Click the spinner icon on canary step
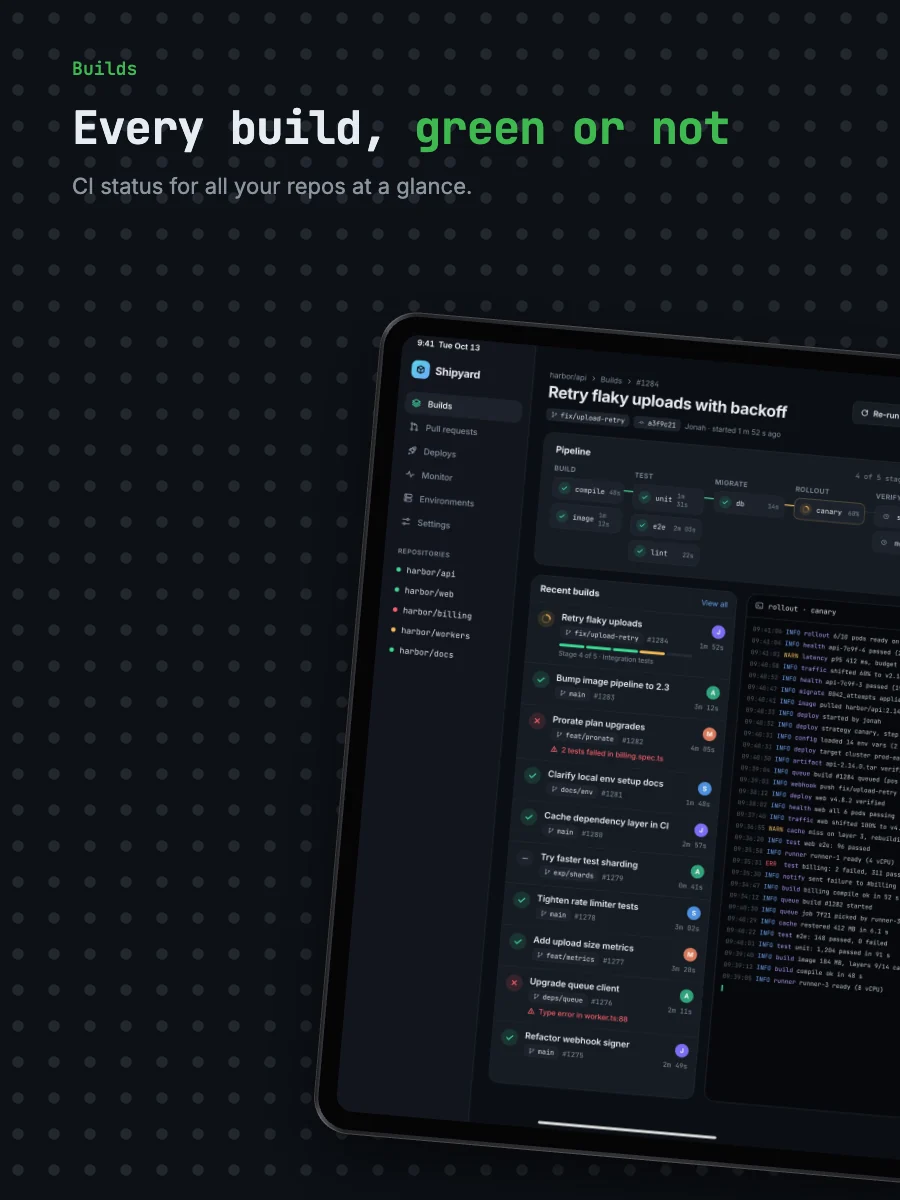The height and width of the screenshot is (1200, 900). (806, 509)
